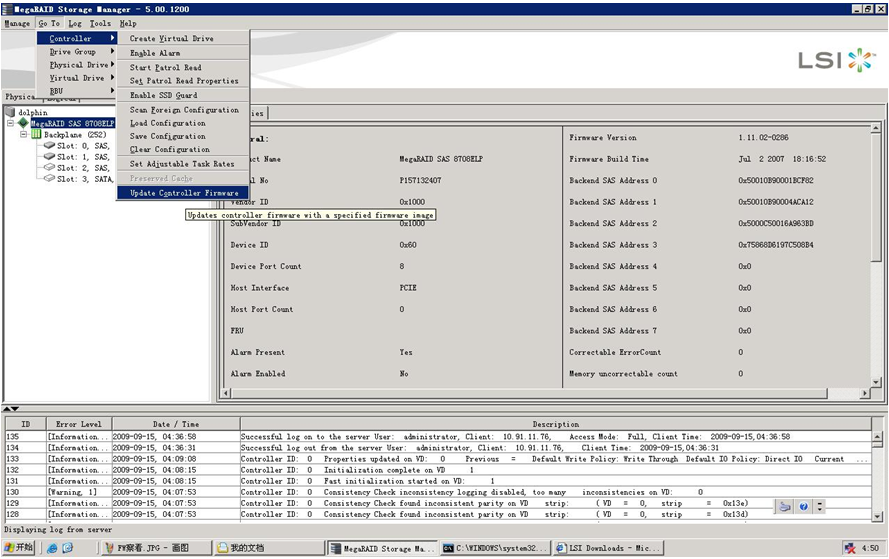Click Enable Alarm in Controller submenu
The width and height of the screenshot is (889, 559).
tap(155, 53)
